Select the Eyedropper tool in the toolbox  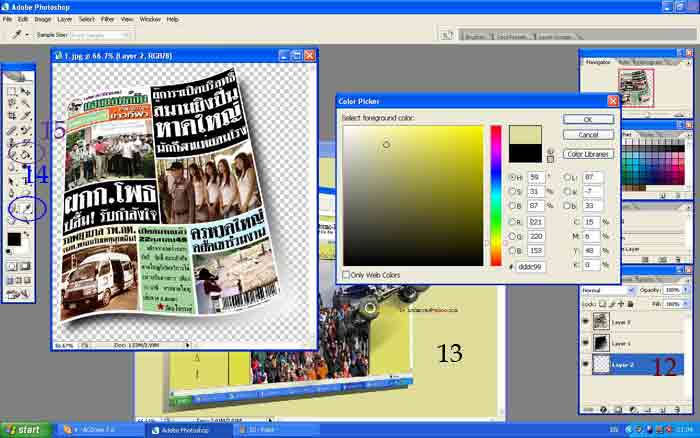(x=26, y=209)
